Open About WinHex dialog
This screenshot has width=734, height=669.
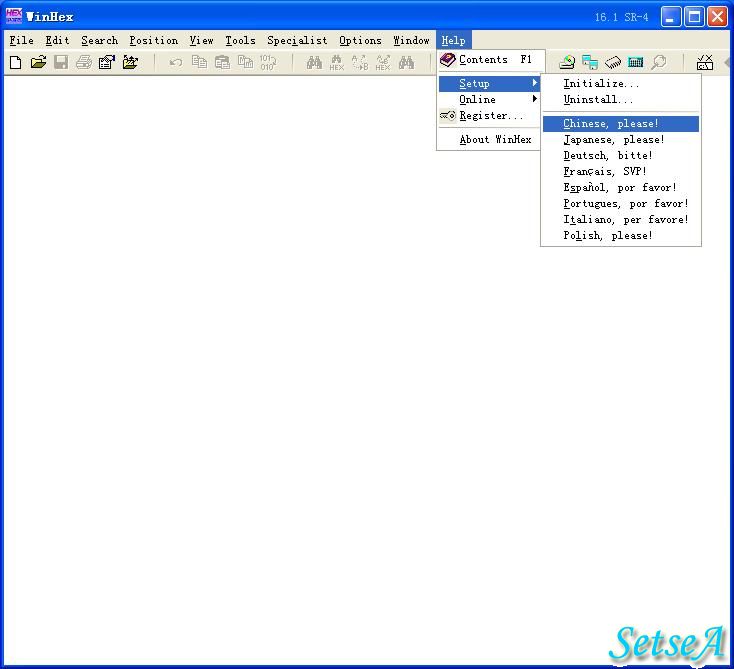pos(489,140)
